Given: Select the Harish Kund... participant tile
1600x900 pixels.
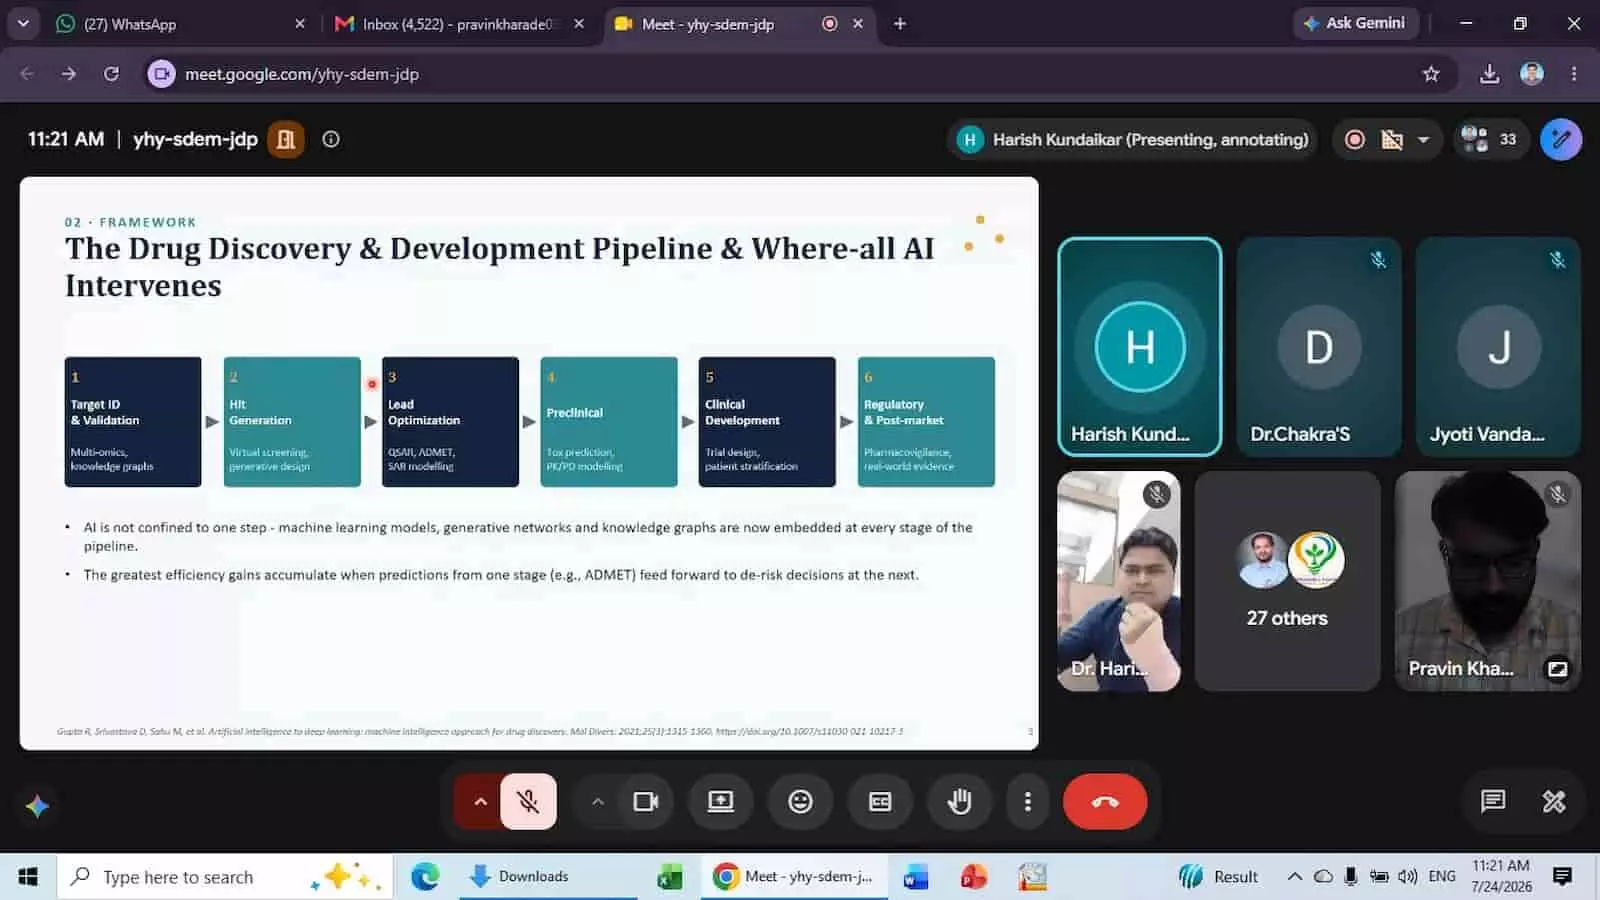Looking at the screenshot, I should point(1140,346).
